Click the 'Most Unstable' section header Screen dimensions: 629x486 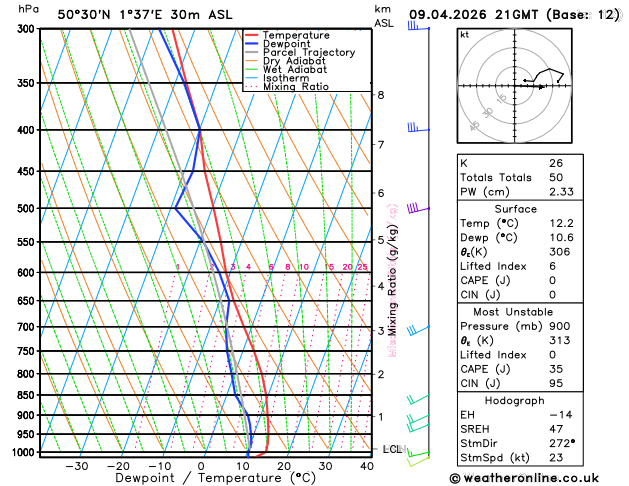click(x=513, y=312)
